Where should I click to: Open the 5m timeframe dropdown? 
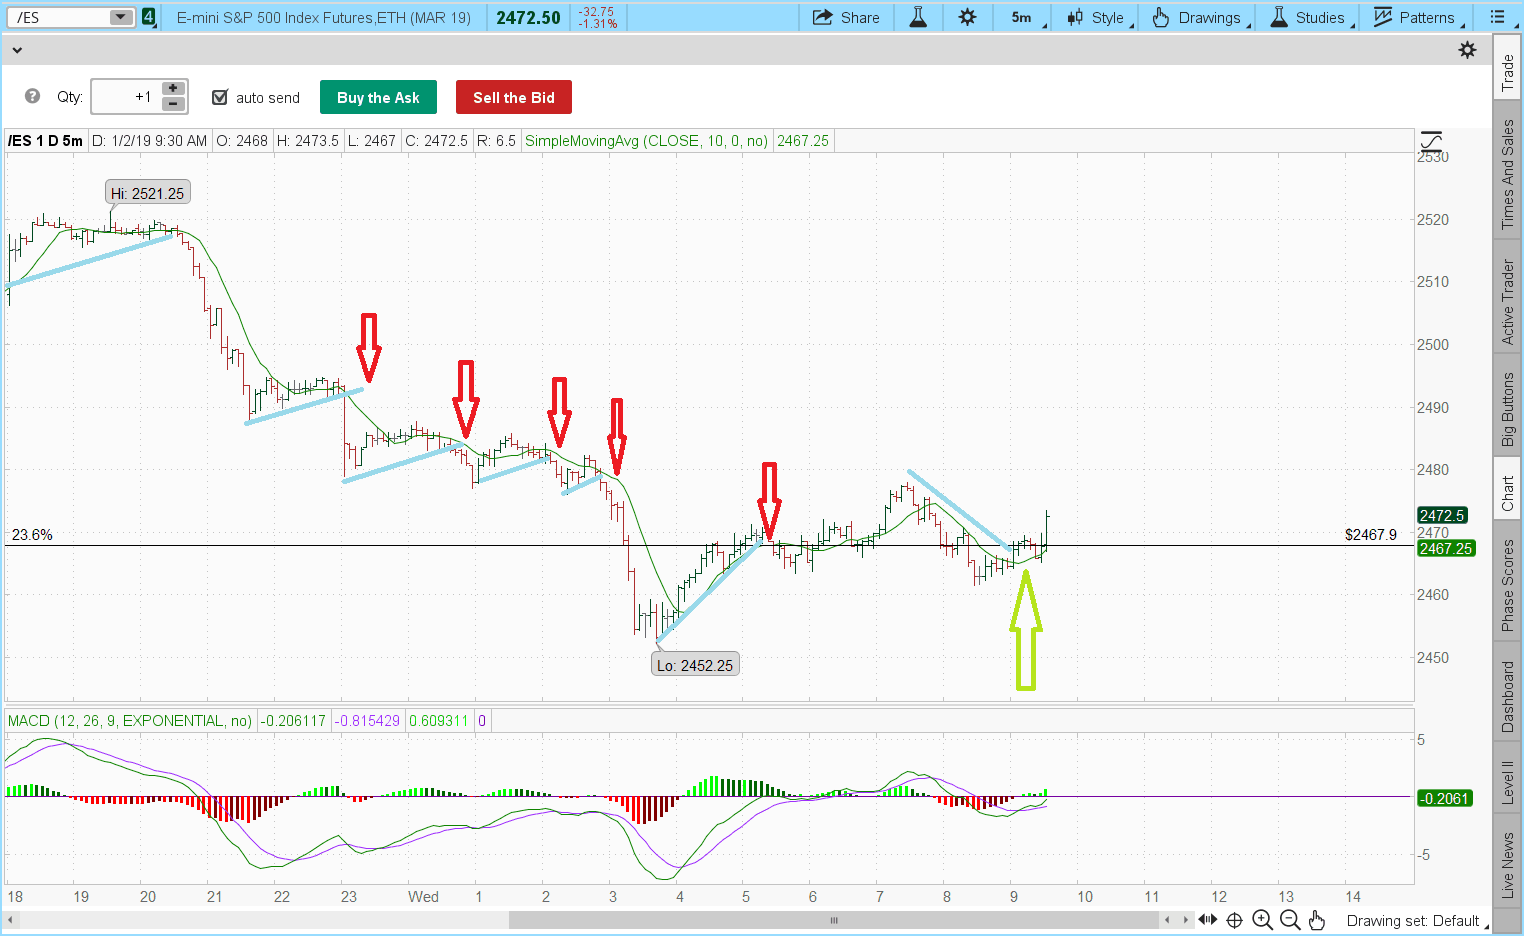(1023, 17)
